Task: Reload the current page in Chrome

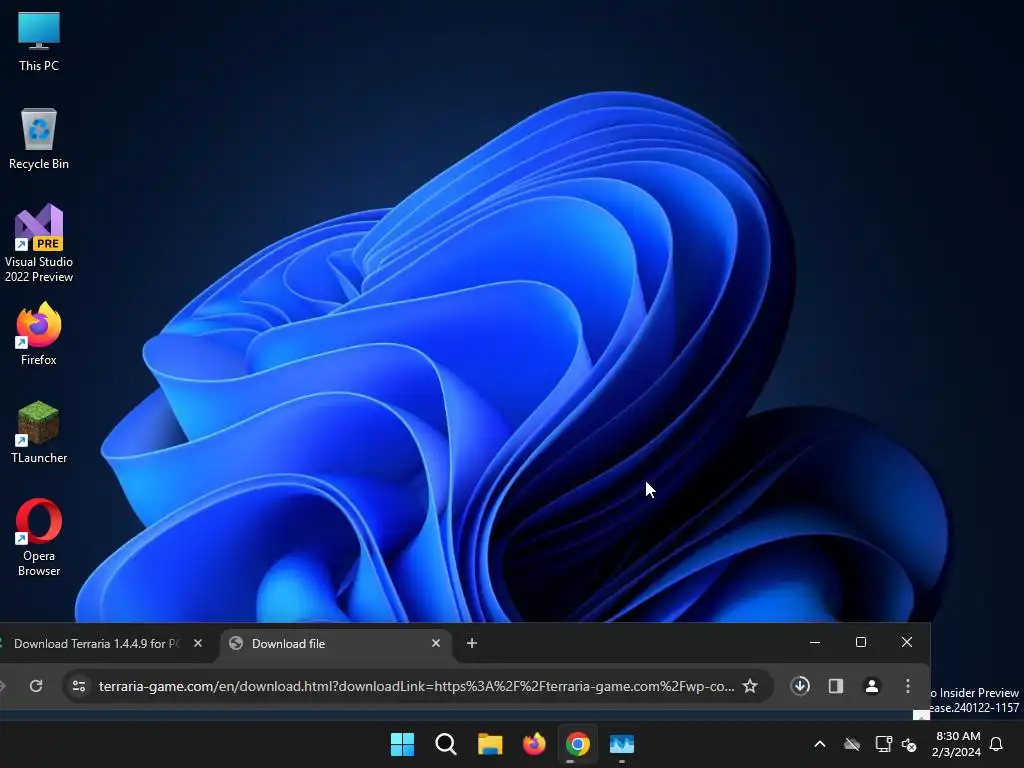Action: (x=36, y=686)
